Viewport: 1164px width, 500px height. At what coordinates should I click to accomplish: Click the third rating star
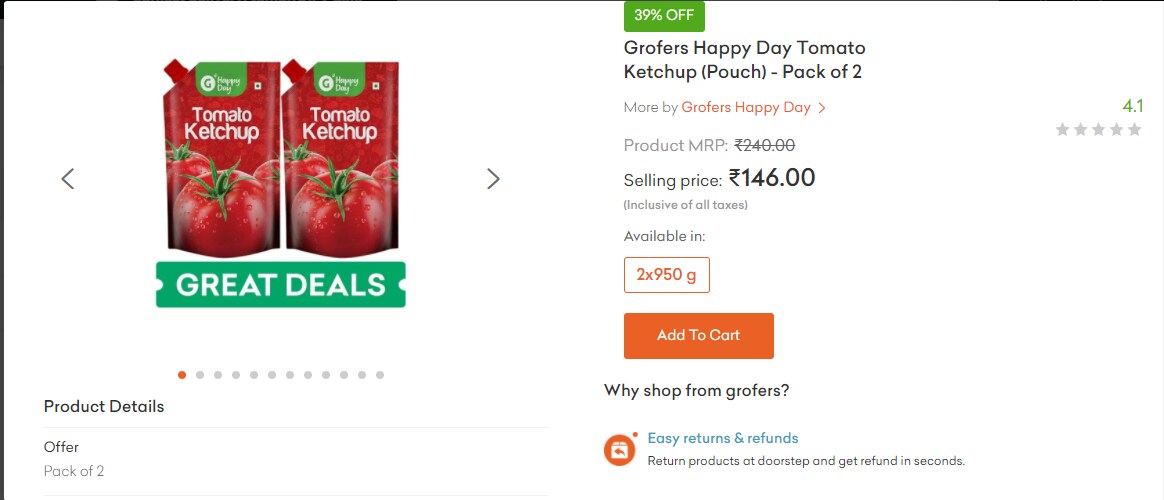[x=1098, y=130]
